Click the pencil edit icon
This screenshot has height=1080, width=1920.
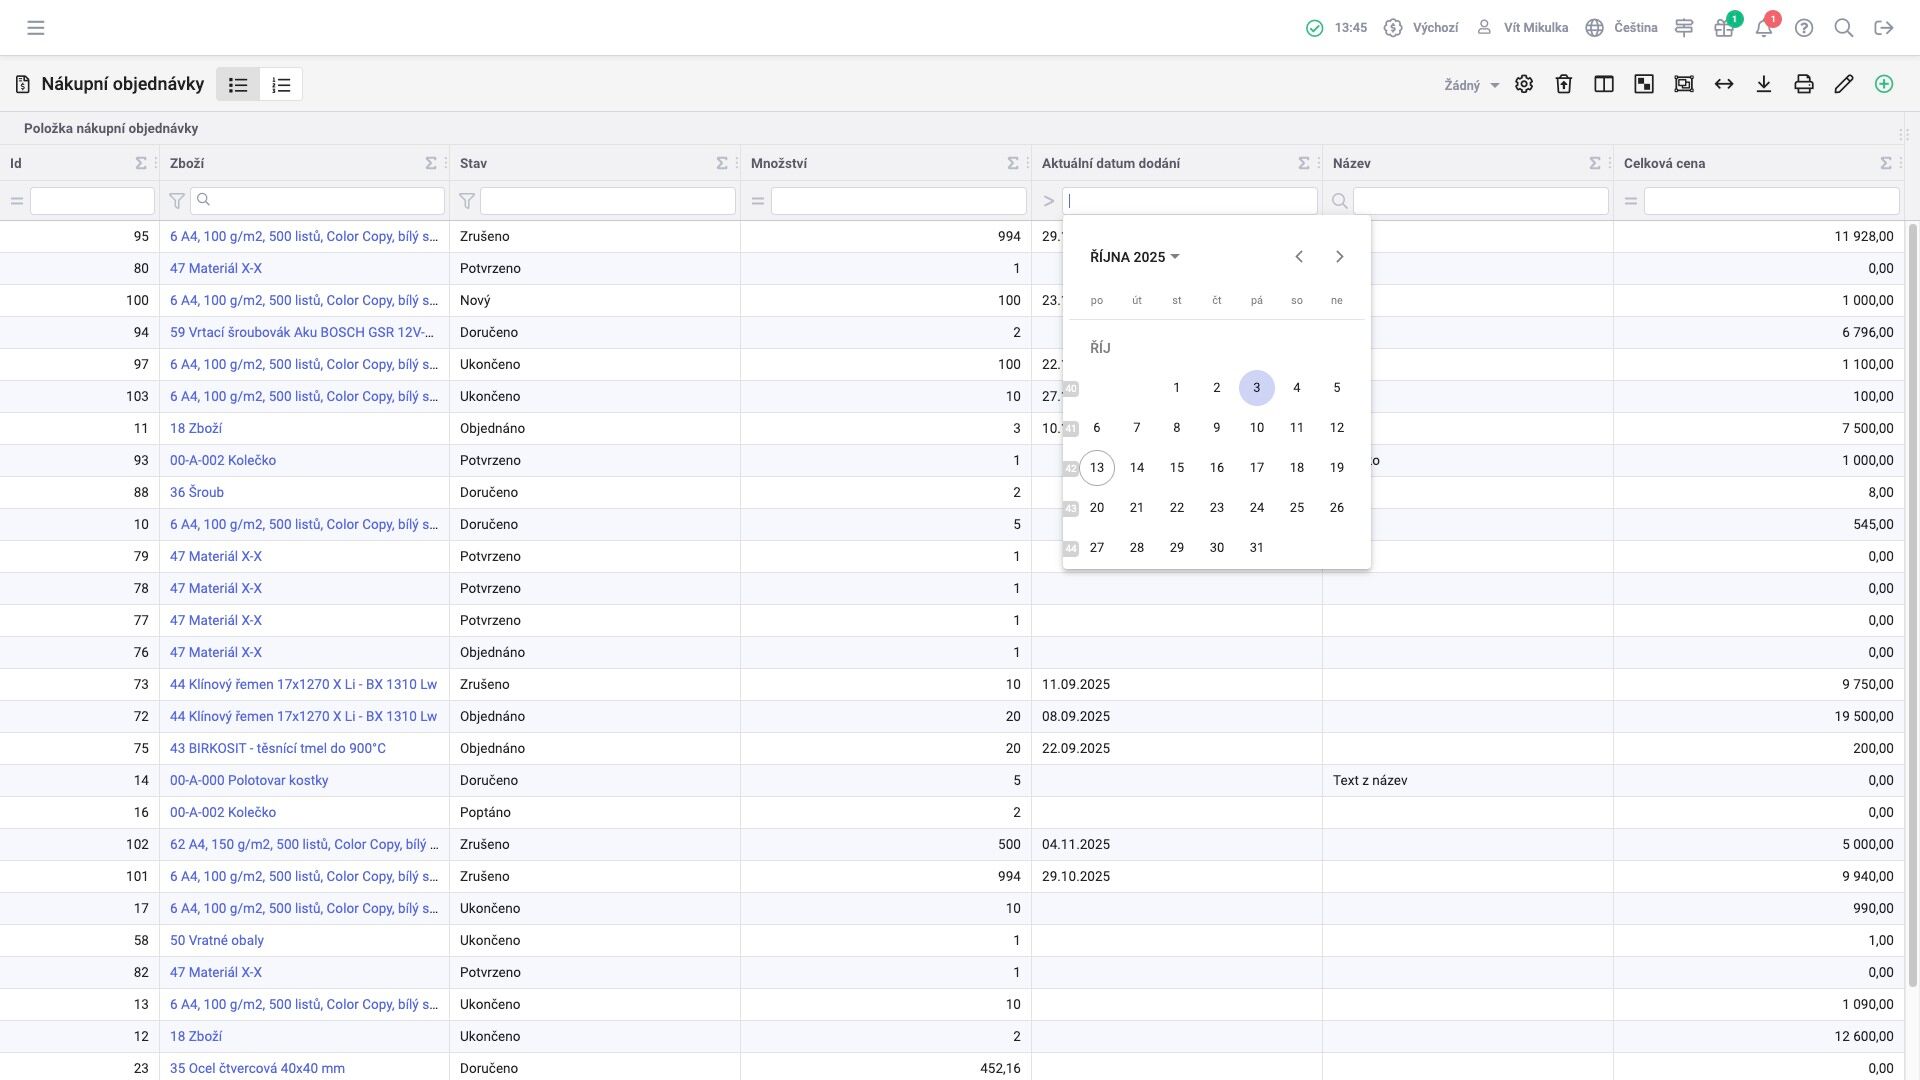[x=1844, y=85]
